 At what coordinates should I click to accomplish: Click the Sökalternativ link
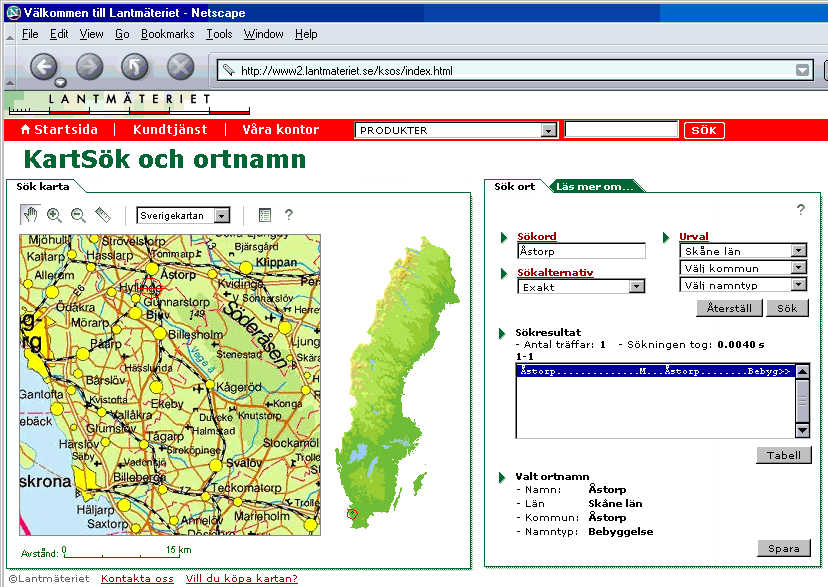pos(555,272)
